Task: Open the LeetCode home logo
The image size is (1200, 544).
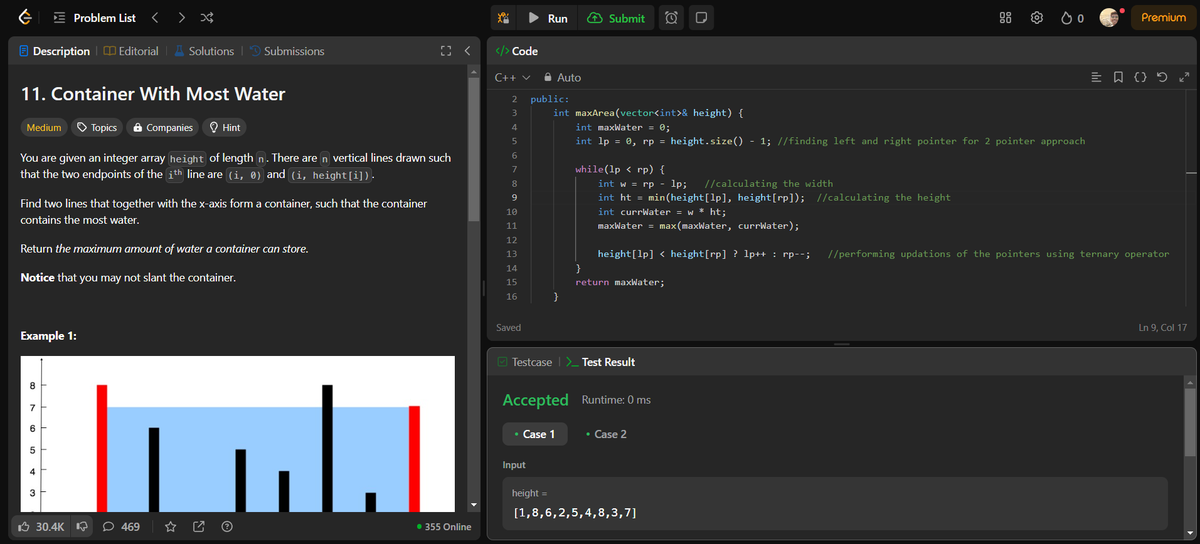Action: pos(24,18)
